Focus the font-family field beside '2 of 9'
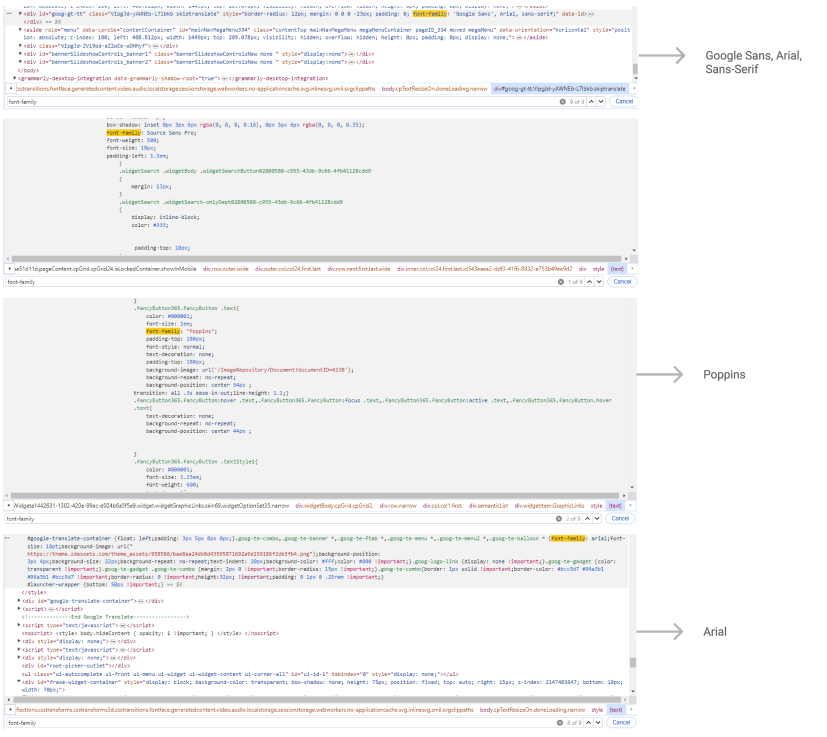The width and height of the screenshot is (827, 737). pyautogui.click(x=280, y=519)
